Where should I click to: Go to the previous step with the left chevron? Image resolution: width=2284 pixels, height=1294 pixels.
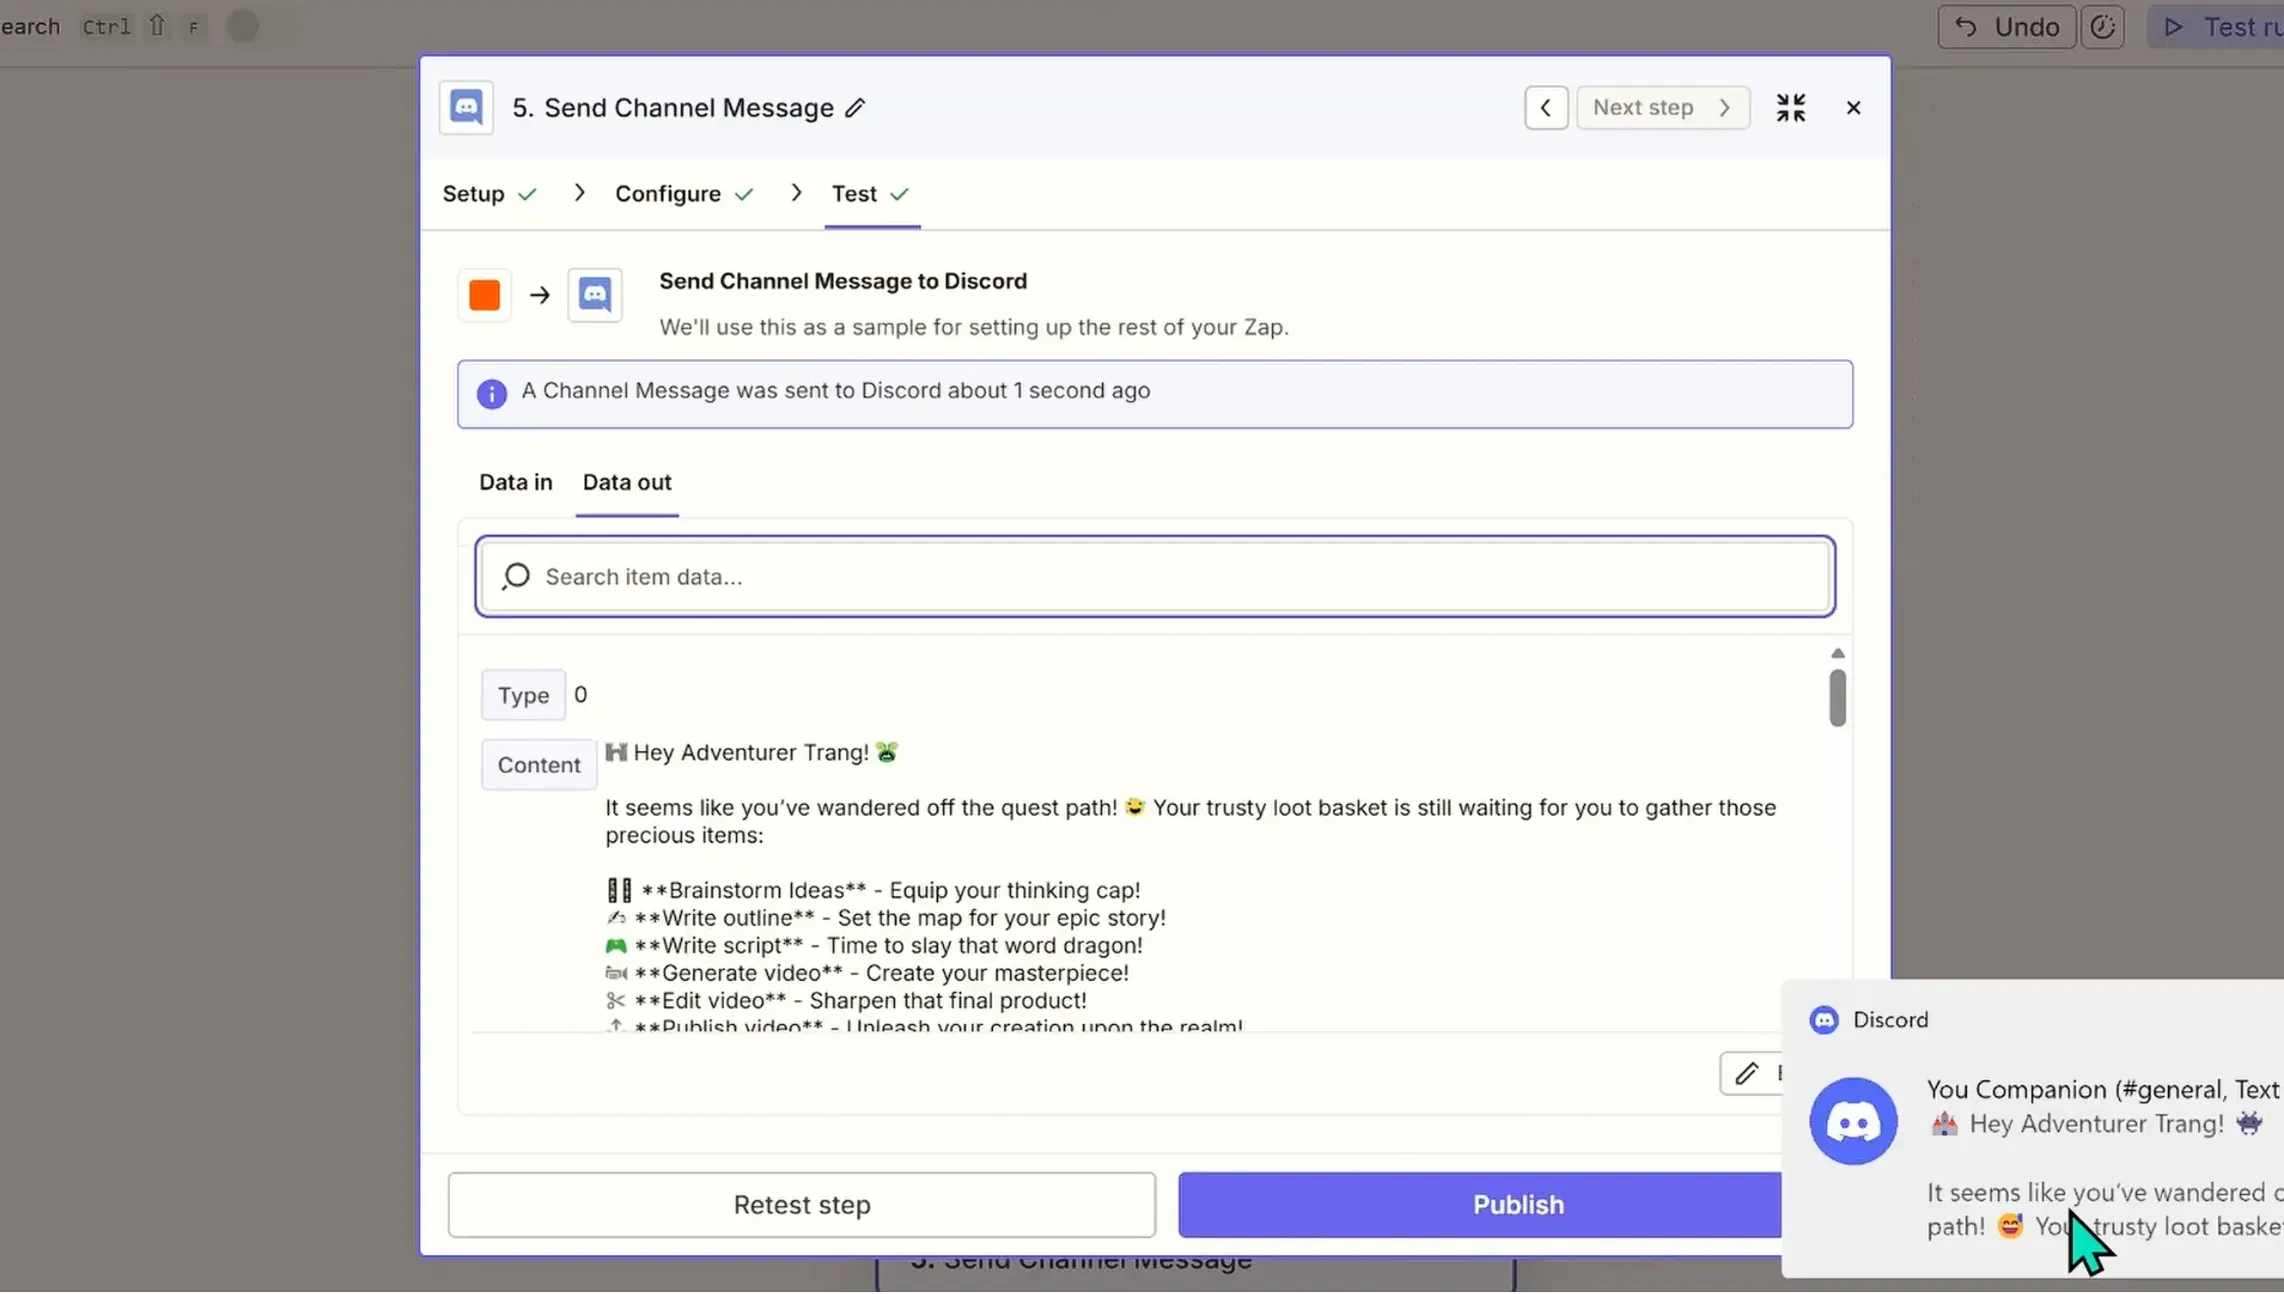[1546, 108]
